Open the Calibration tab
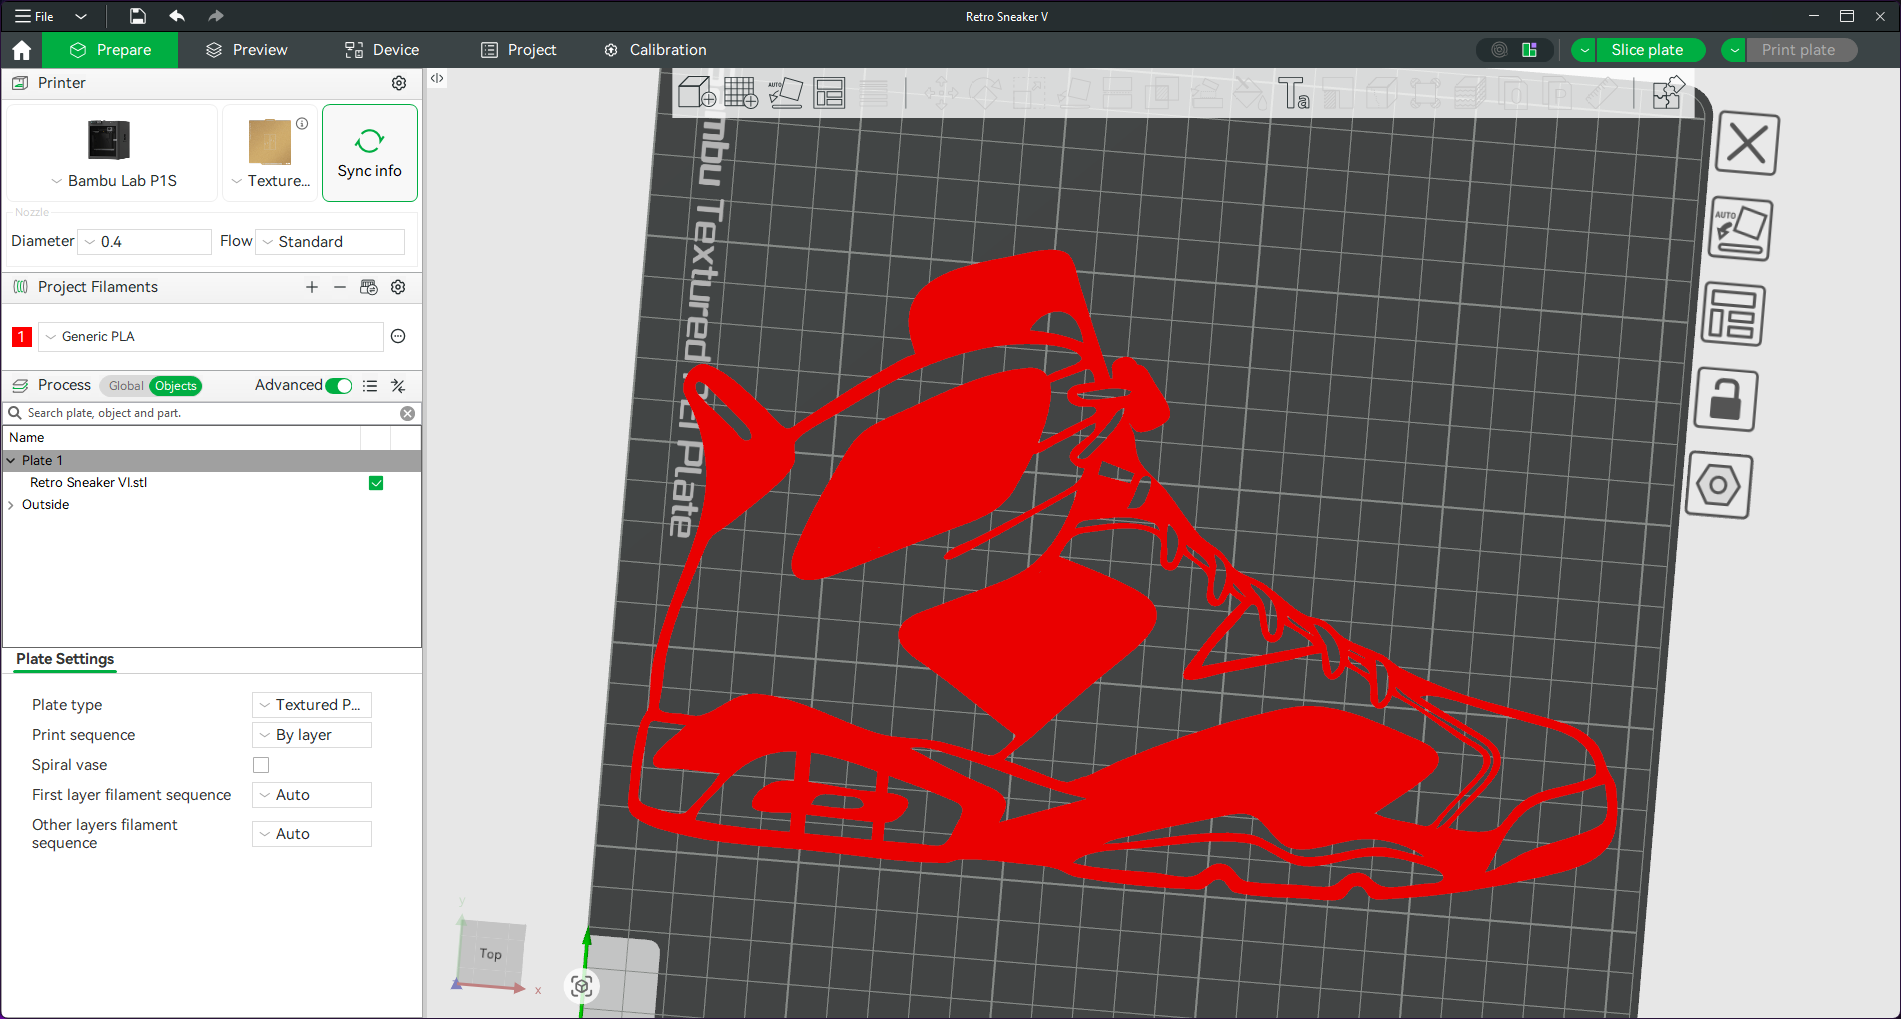This screenshot has width=1901, height=1019. (655, 50)
